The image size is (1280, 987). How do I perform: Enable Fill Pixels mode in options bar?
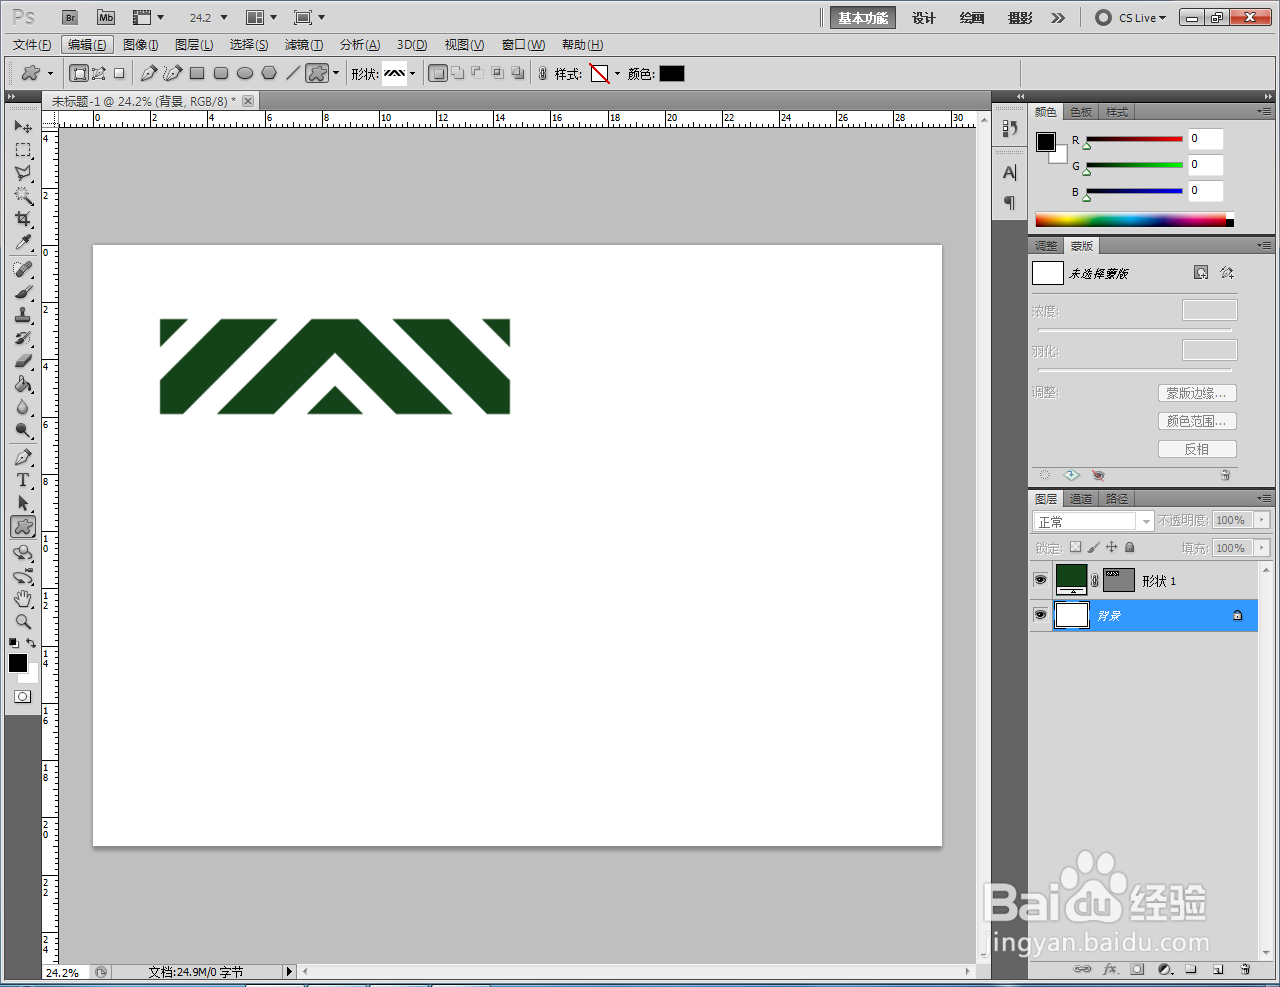coord(119,73)
